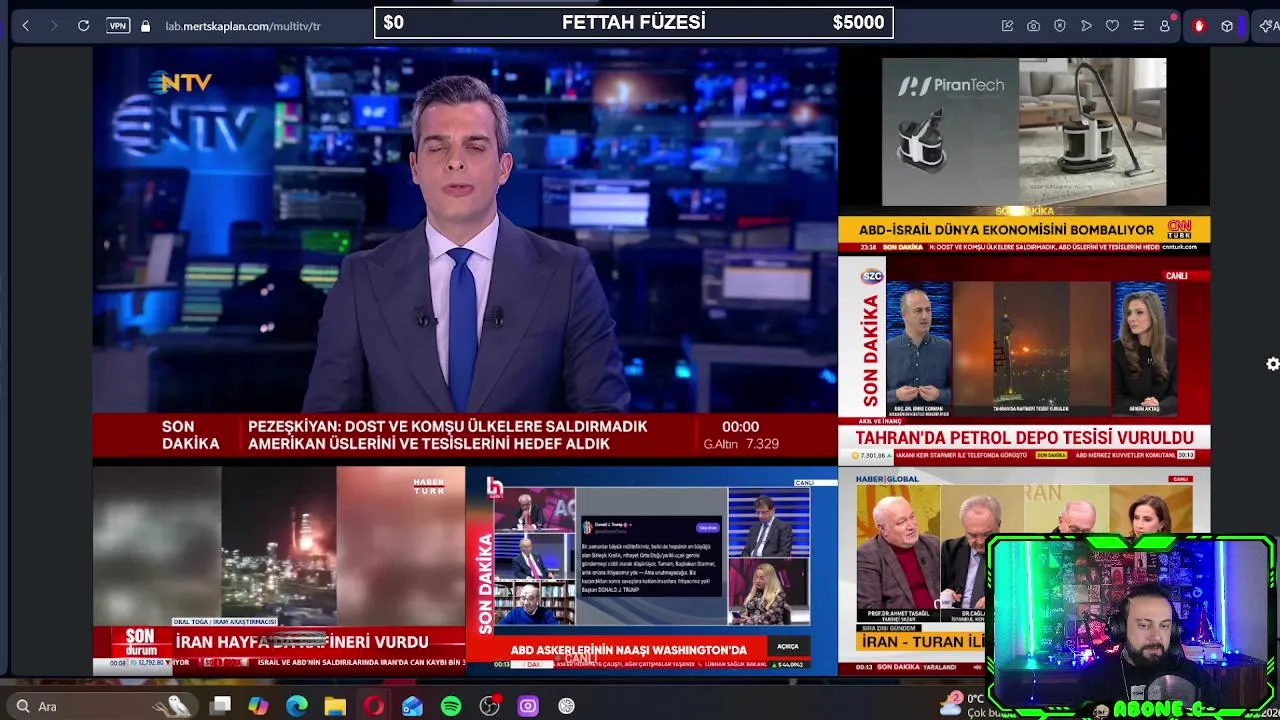Click the red Opera extension icon
1280x720 pixels.
(x=1199, y=26)
